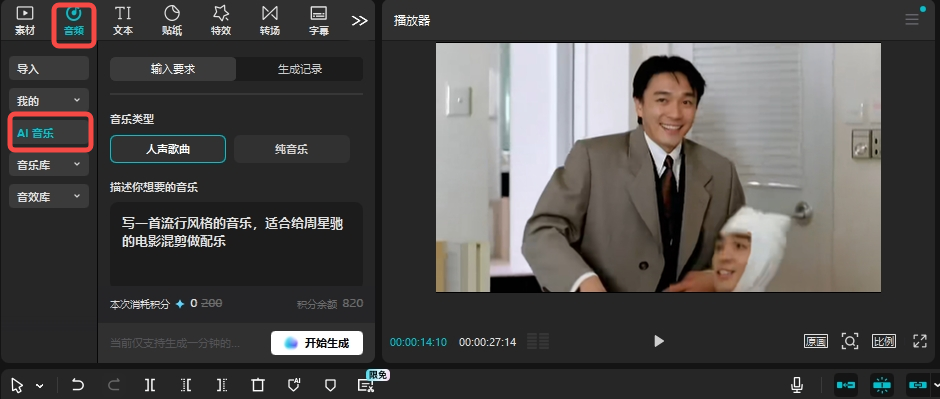Click the AI marker shield icon
Viewport: 940px width, 399px height.
[x=294, y=385]
